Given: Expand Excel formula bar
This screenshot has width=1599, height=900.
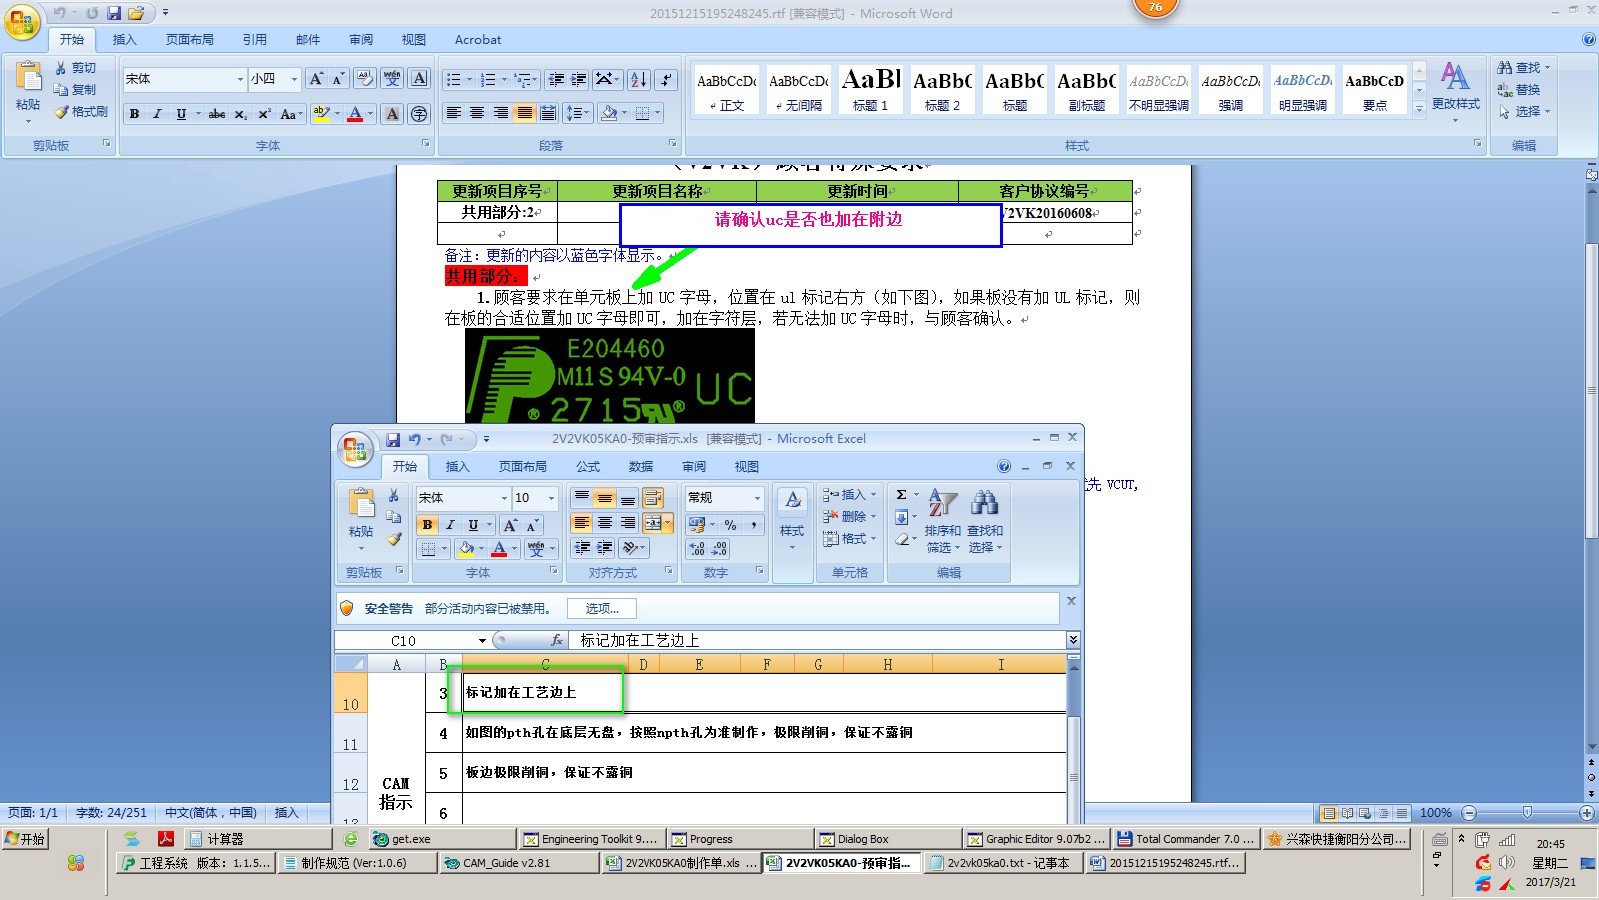Looking at the screenshot, I should coord(1073,640).
